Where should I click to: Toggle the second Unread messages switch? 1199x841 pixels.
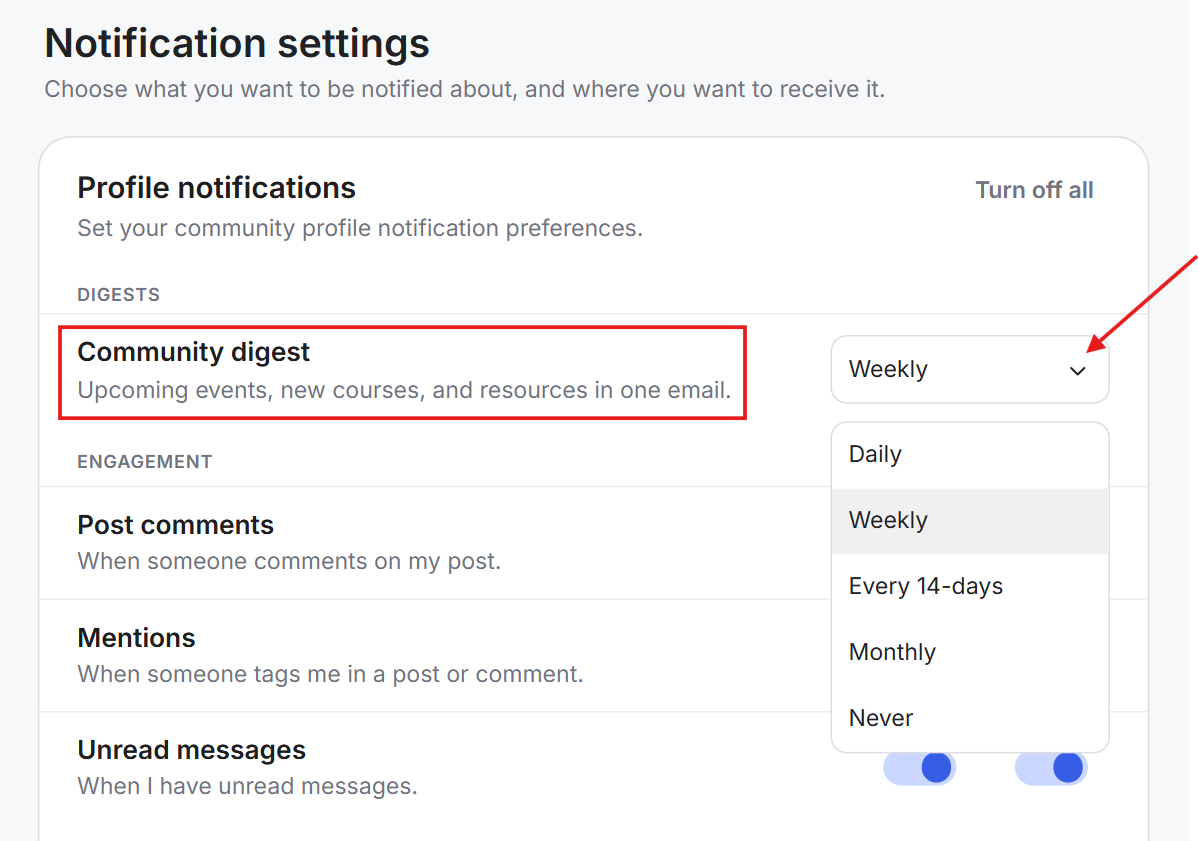[1051, 768]
